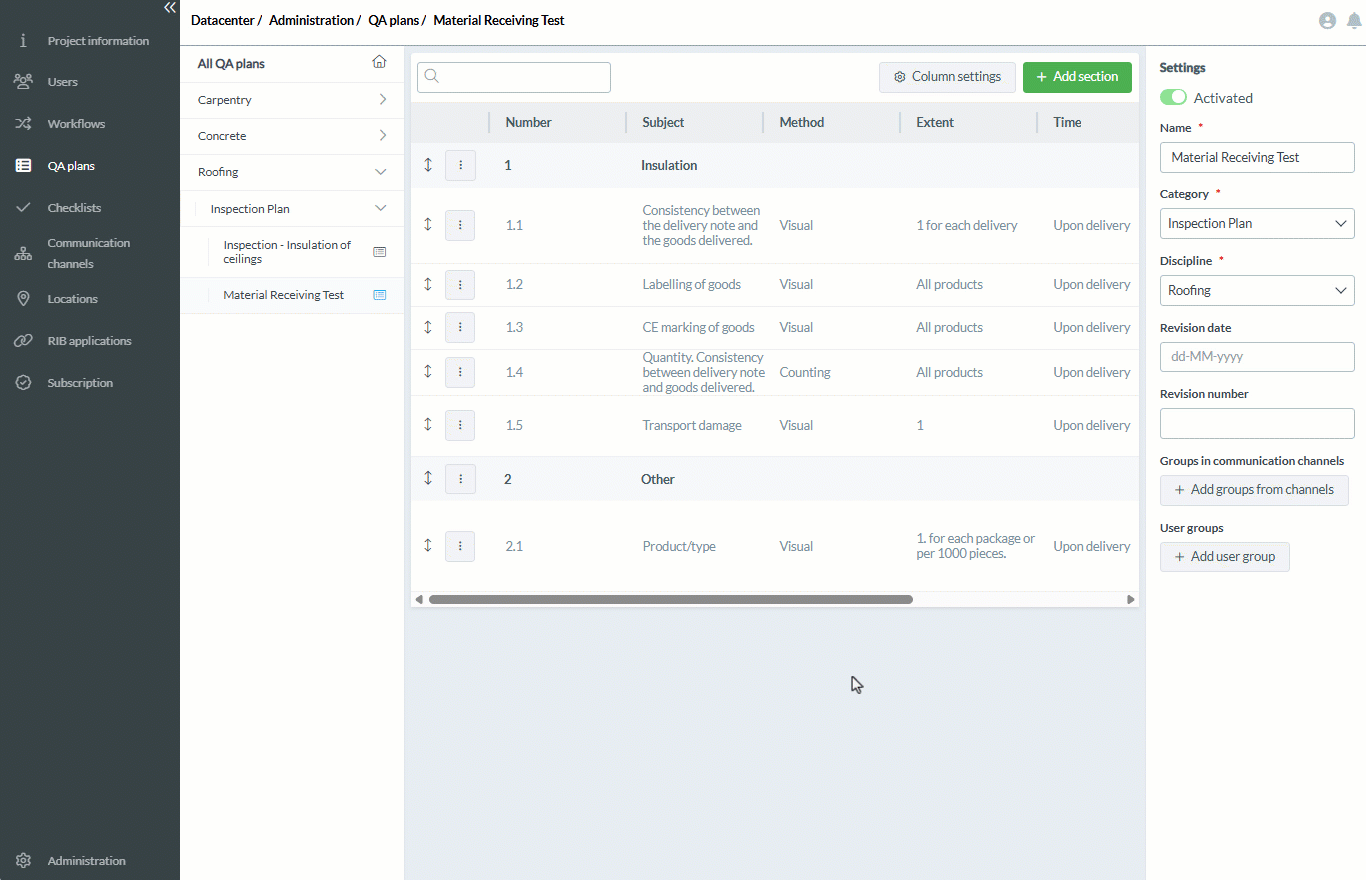Open three-dot menu for row 1.3

(x=460, y=327)
